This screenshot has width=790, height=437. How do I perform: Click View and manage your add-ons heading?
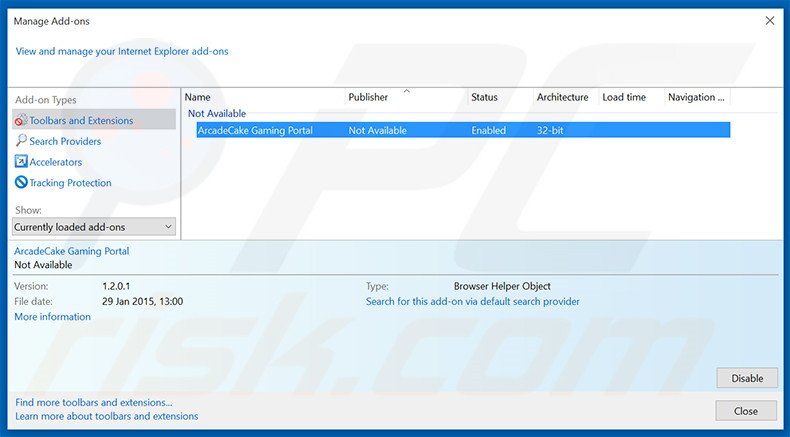(122, 51)
